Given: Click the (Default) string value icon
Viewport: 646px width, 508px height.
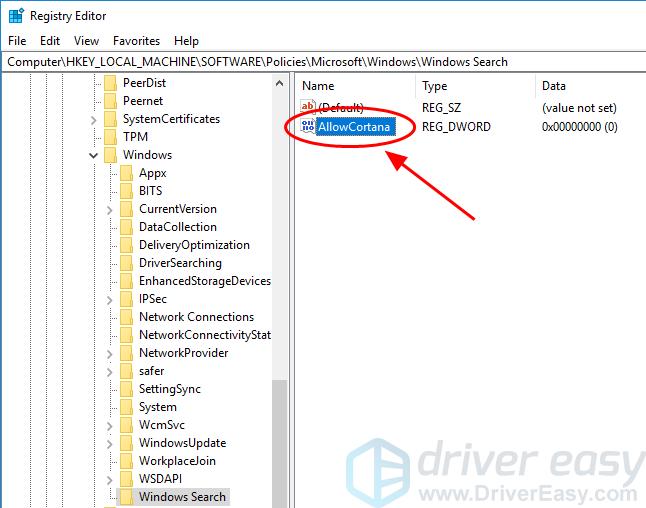Looking at the screenshot, I should (x=308, y=107).
